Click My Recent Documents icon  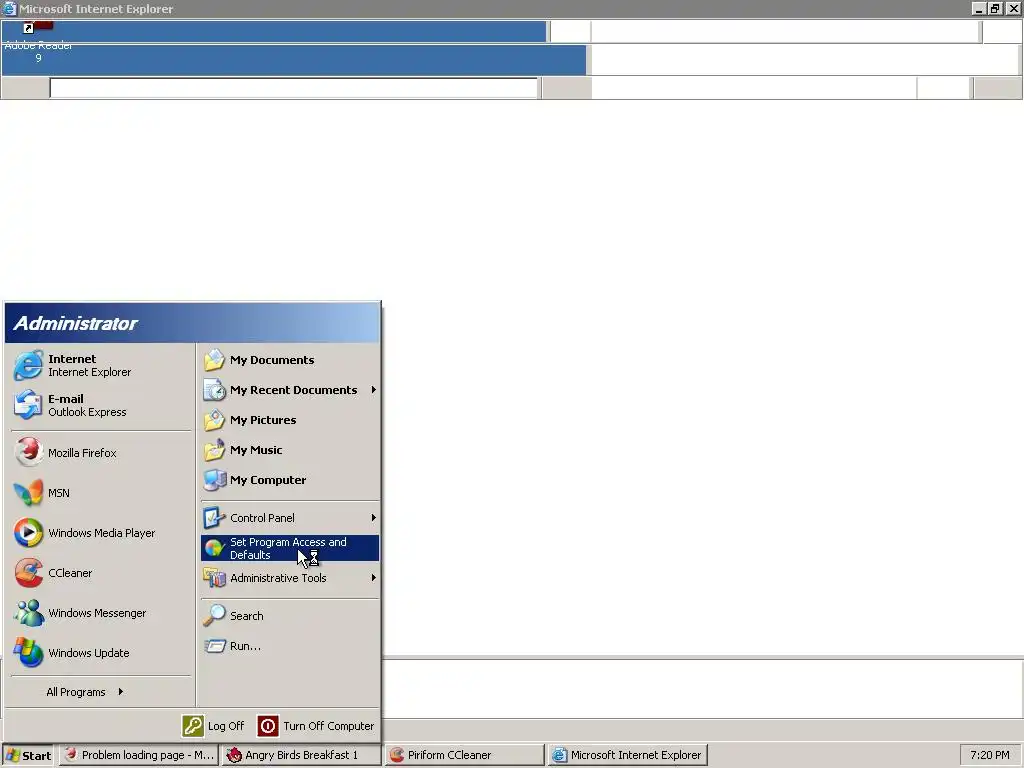coord(214,390)
